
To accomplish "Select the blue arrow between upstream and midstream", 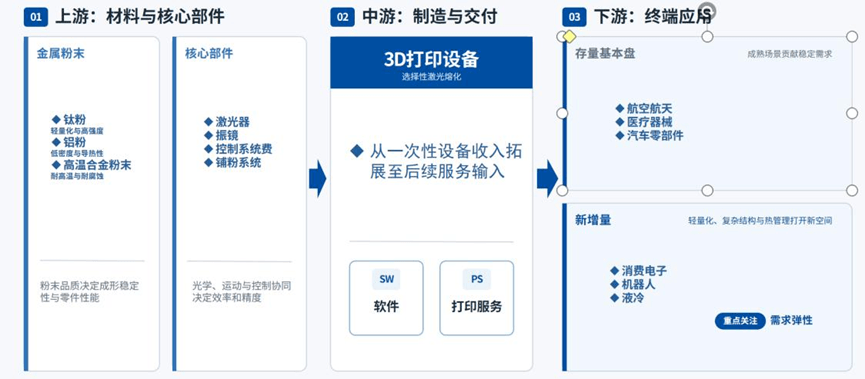I will pyautogui.click(x=317, y=179).
